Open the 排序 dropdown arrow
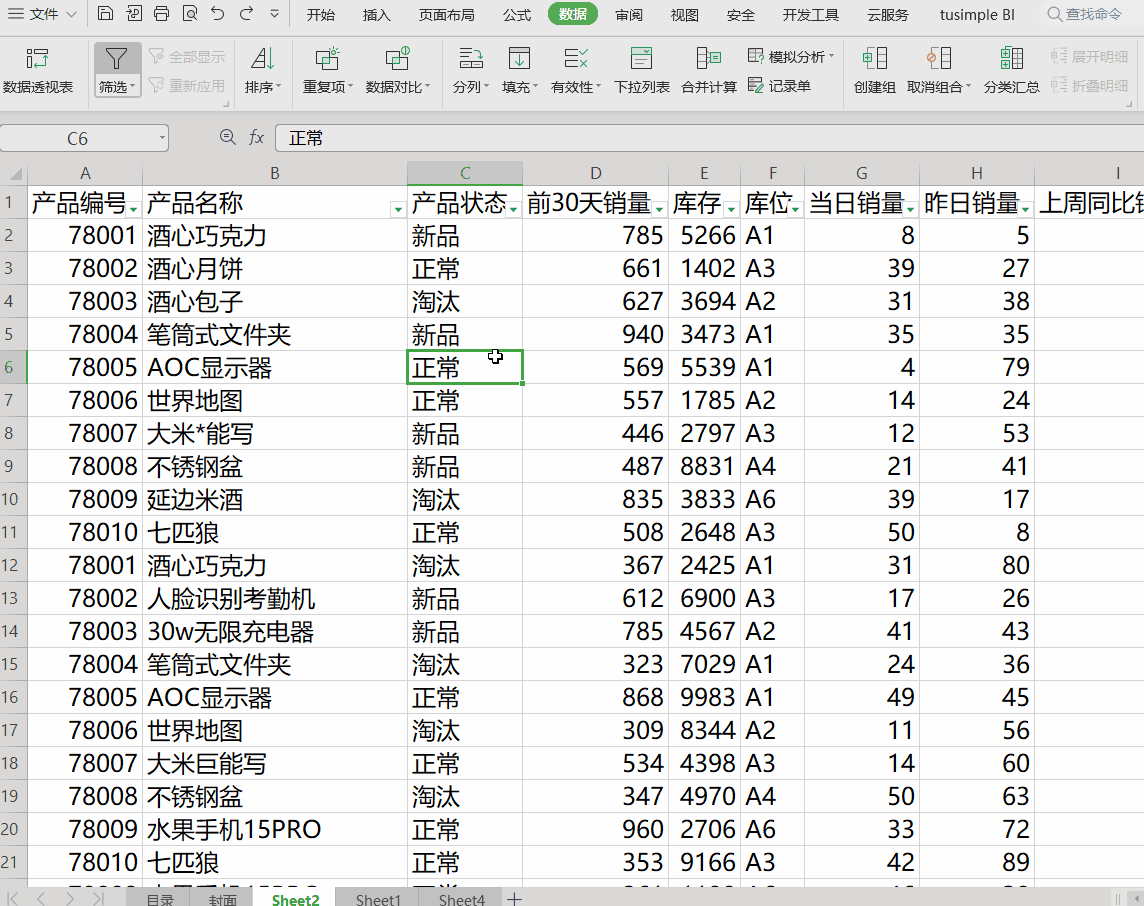This screenshot has height=906, width=1144. (x=278, y=87)
